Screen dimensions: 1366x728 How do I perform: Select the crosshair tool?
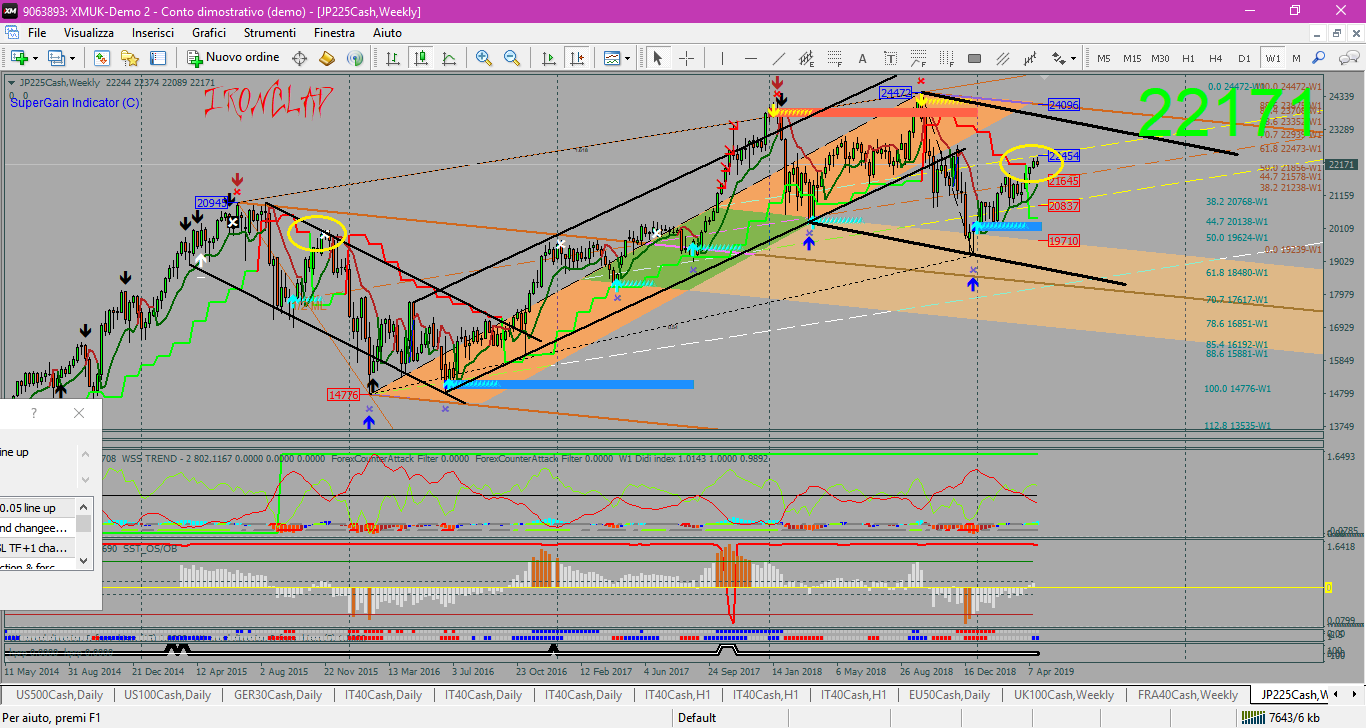(687, 58)
